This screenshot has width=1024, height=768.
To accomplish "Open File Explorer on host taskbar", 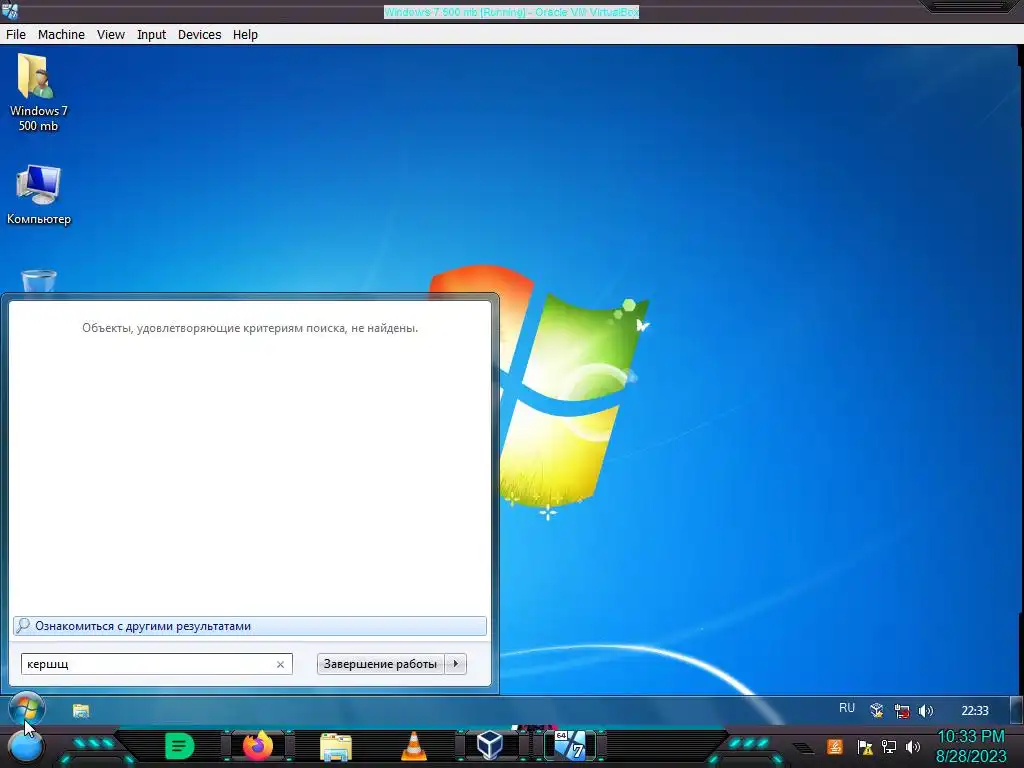I will [336, 747].
